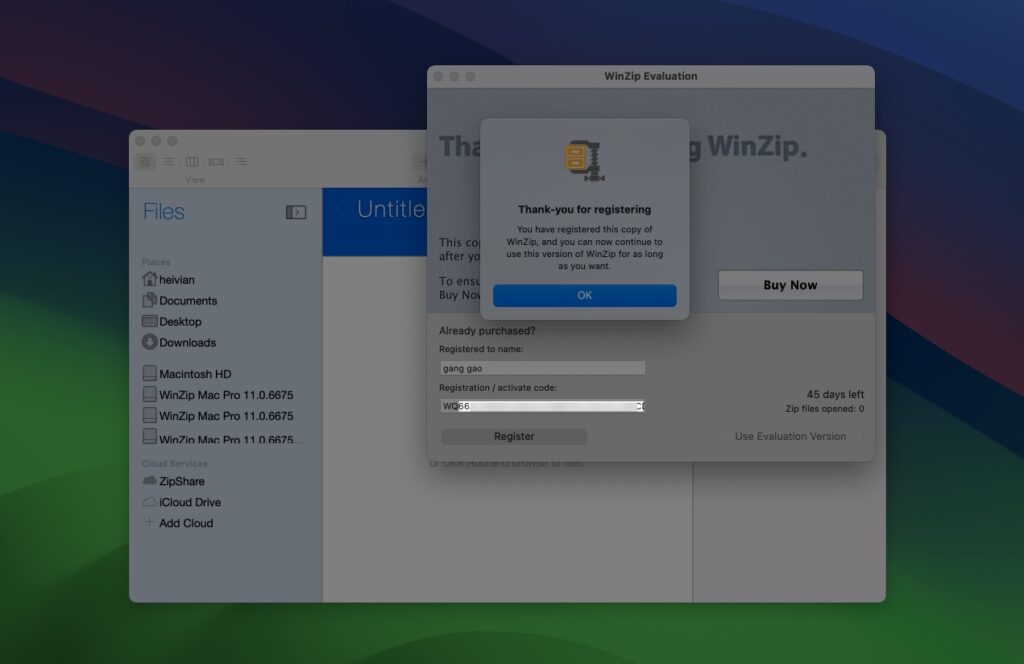This screenshot has width=1024, height=664.
Task: Choose Use Evaluation Version
Action: coord(790,436)
